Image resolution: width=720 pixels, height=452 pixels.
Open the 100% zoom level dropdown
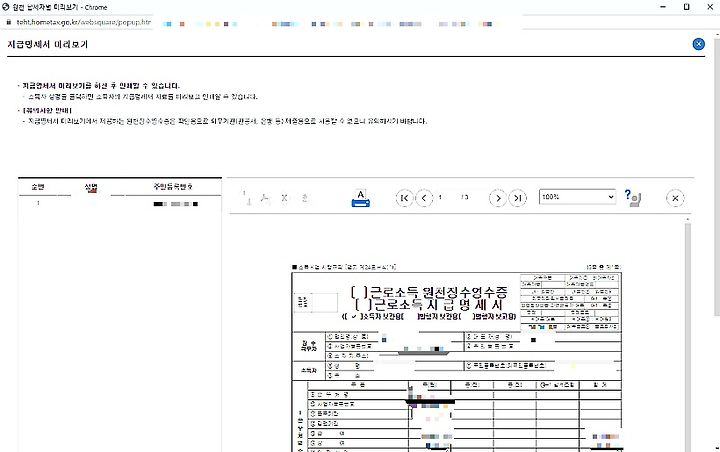(577, 197)
